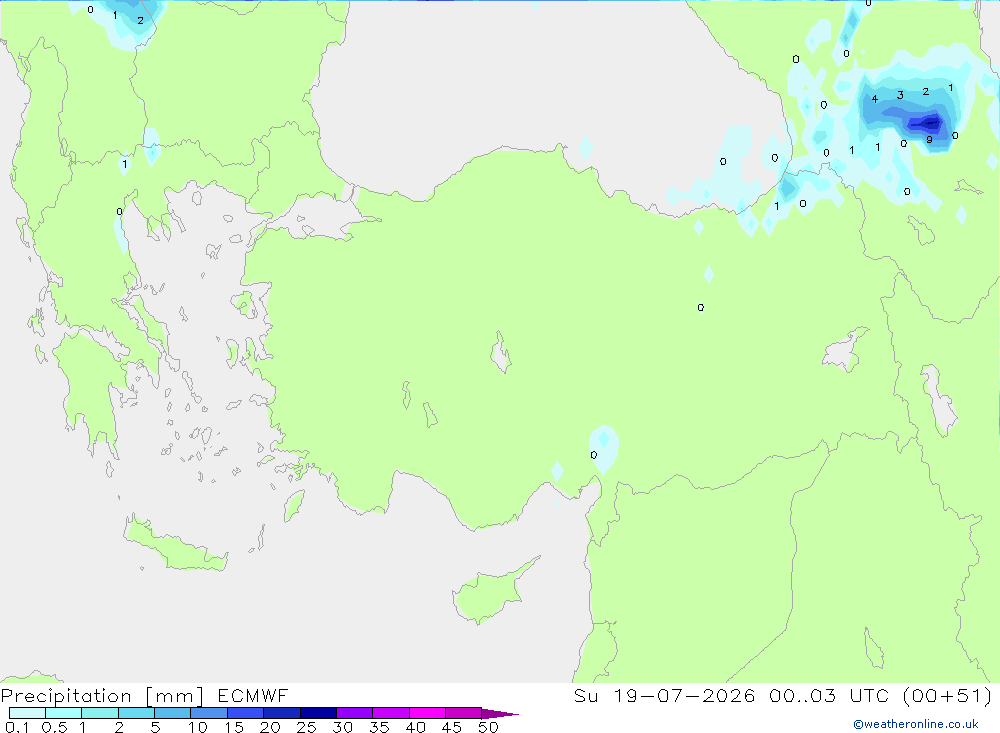Click the '25' legend scale label
The image size is (1000, 733).
306,727
